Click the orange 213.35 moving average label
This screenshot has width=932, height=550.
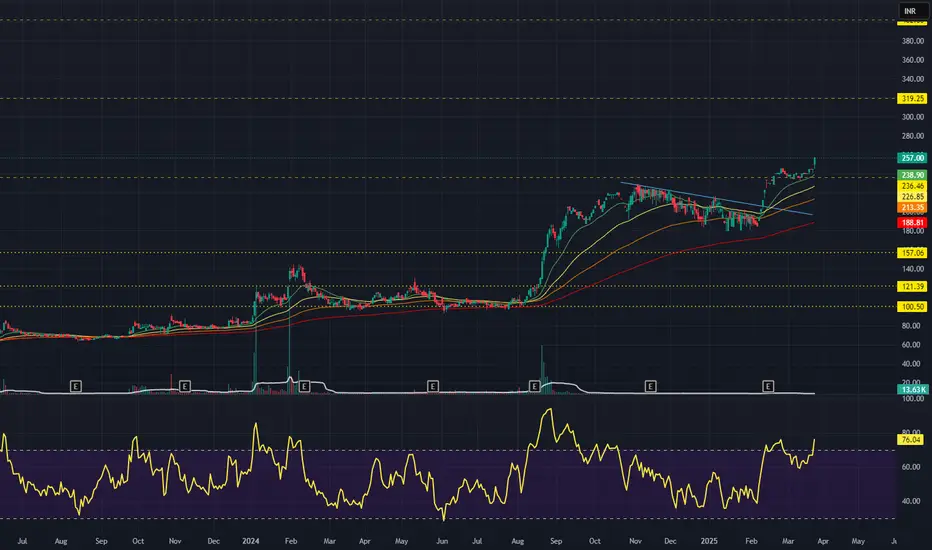tap(912, 208)
